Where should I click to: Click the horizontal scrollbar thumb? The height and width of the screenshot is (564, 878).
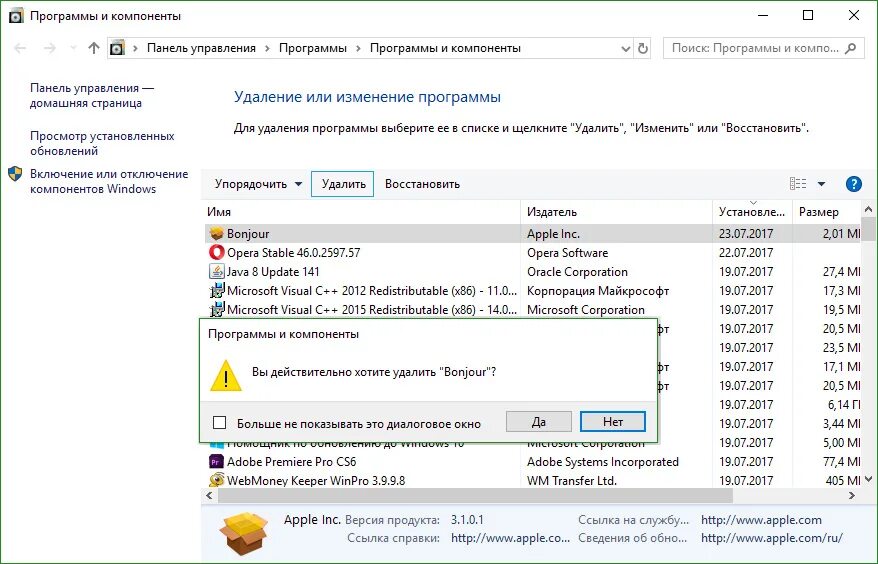point(475,496)
